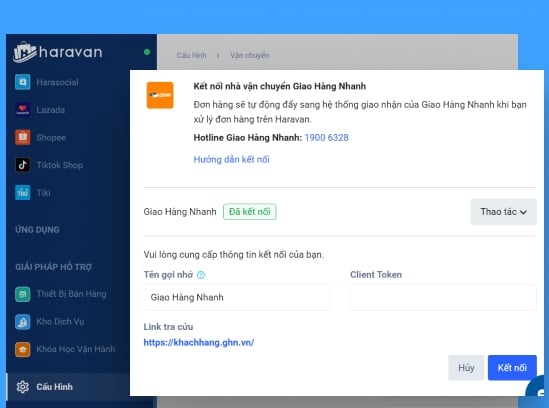Click the ỨNG DỤNG section heading
This screenshot has height=408, width=549.
click(x=37, y=230)
